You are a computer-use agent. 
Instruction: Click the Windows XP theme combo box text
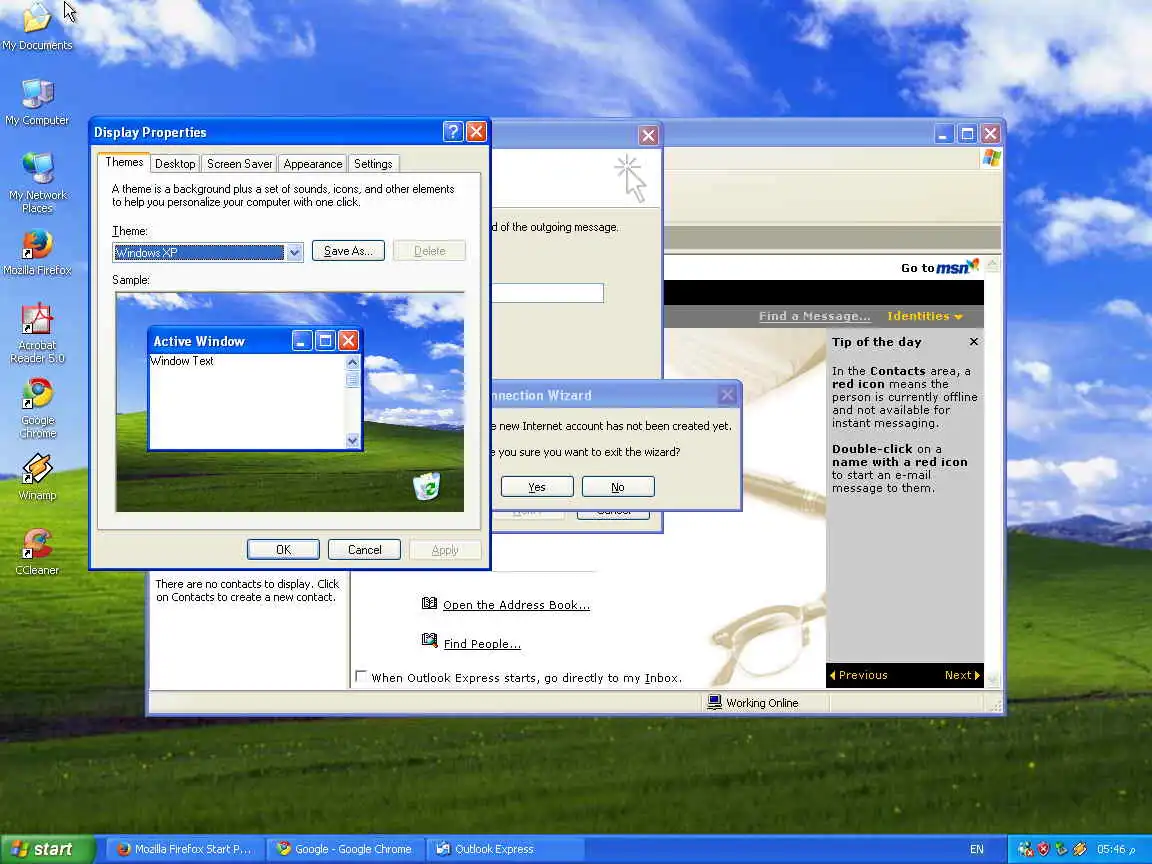coord(198,252)
